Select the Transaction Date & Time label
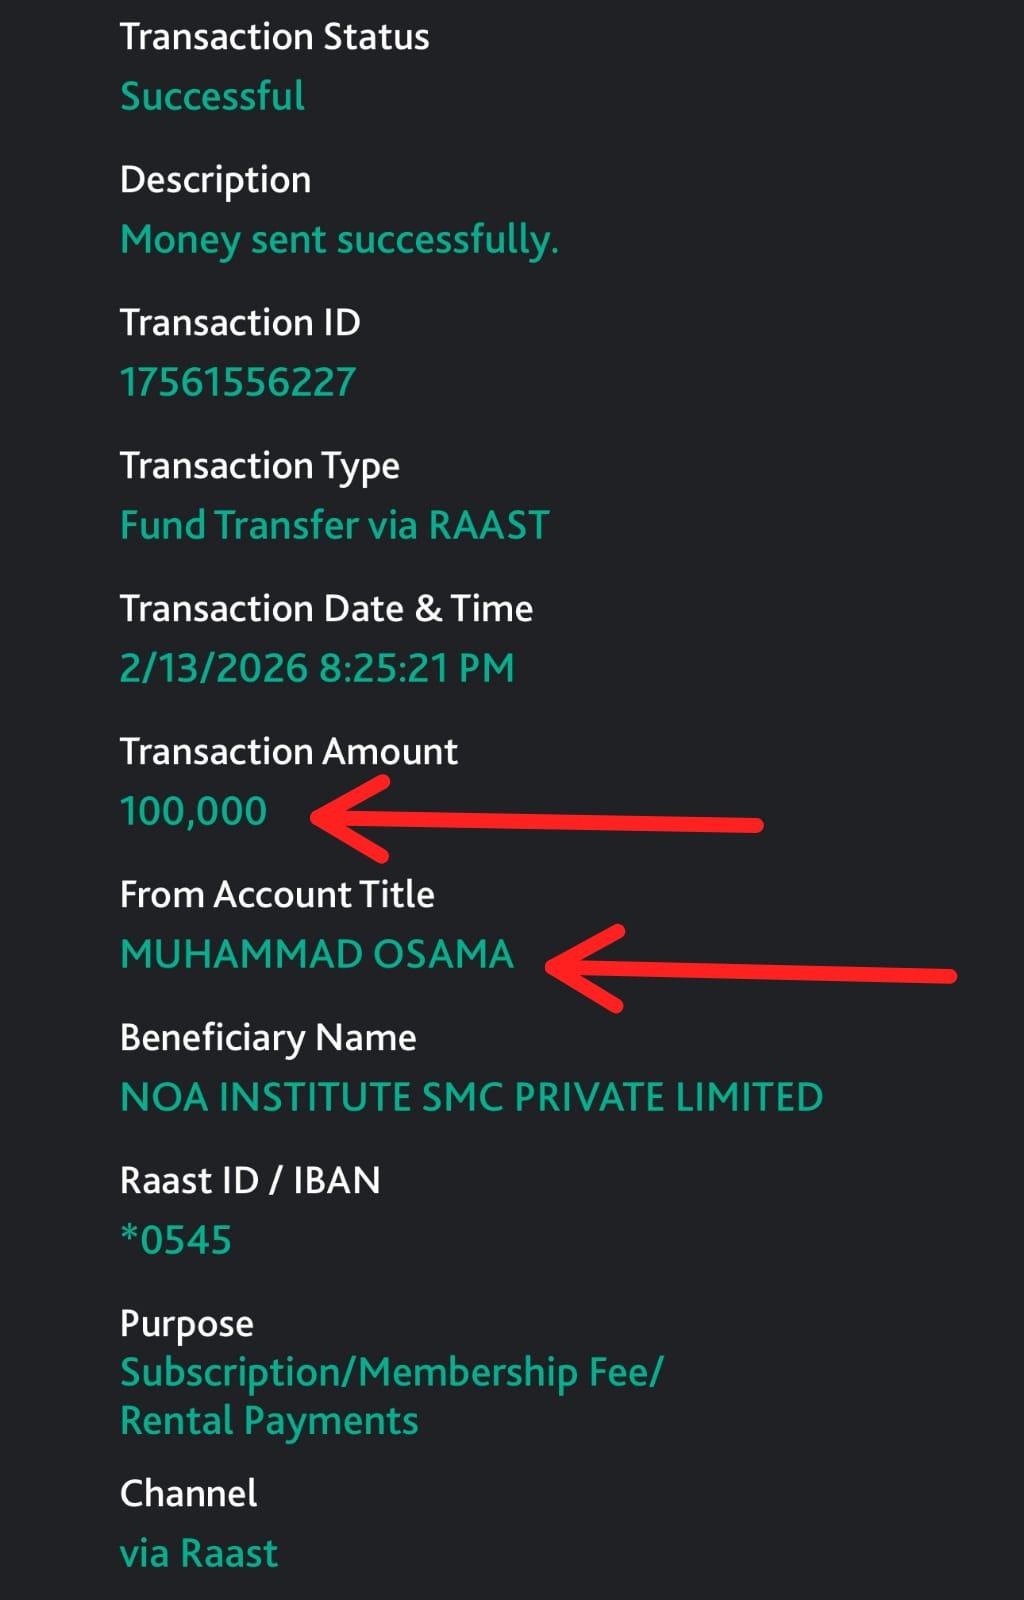This screenshot has height=1600, width=1024. click(326, 609)
